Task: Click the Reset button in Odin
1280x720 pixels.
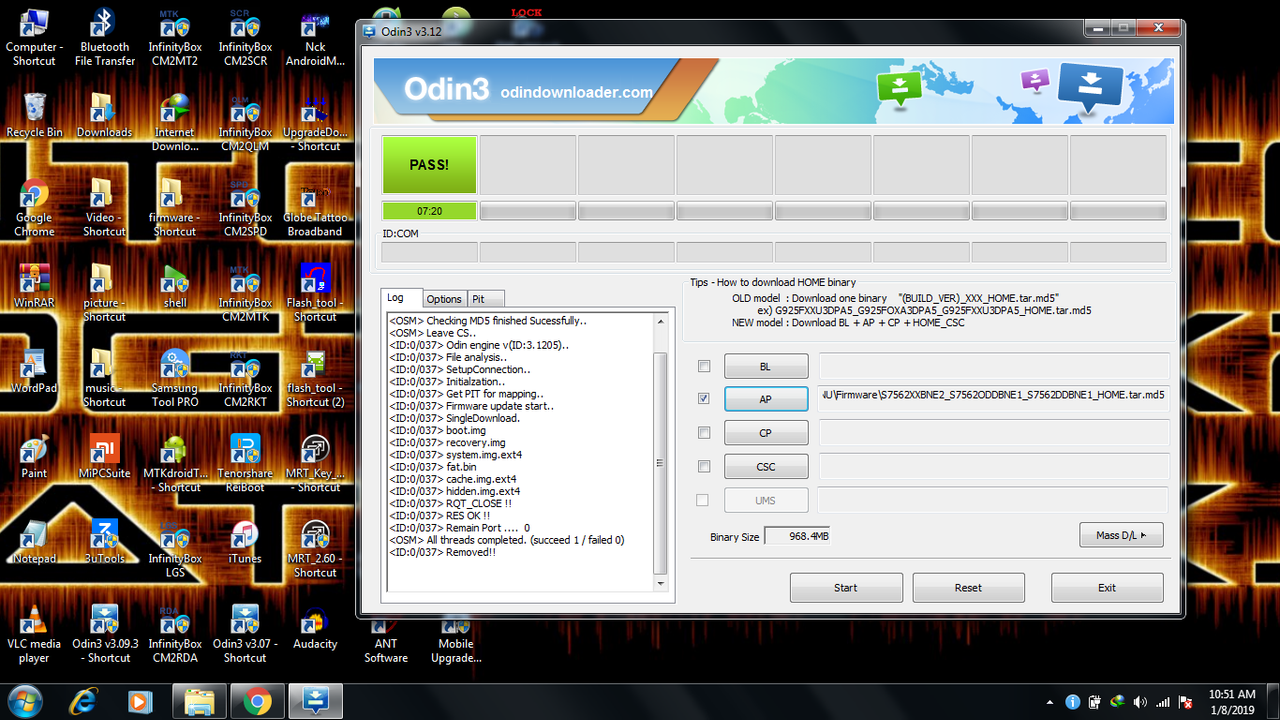Action: (x=968, y=588)
